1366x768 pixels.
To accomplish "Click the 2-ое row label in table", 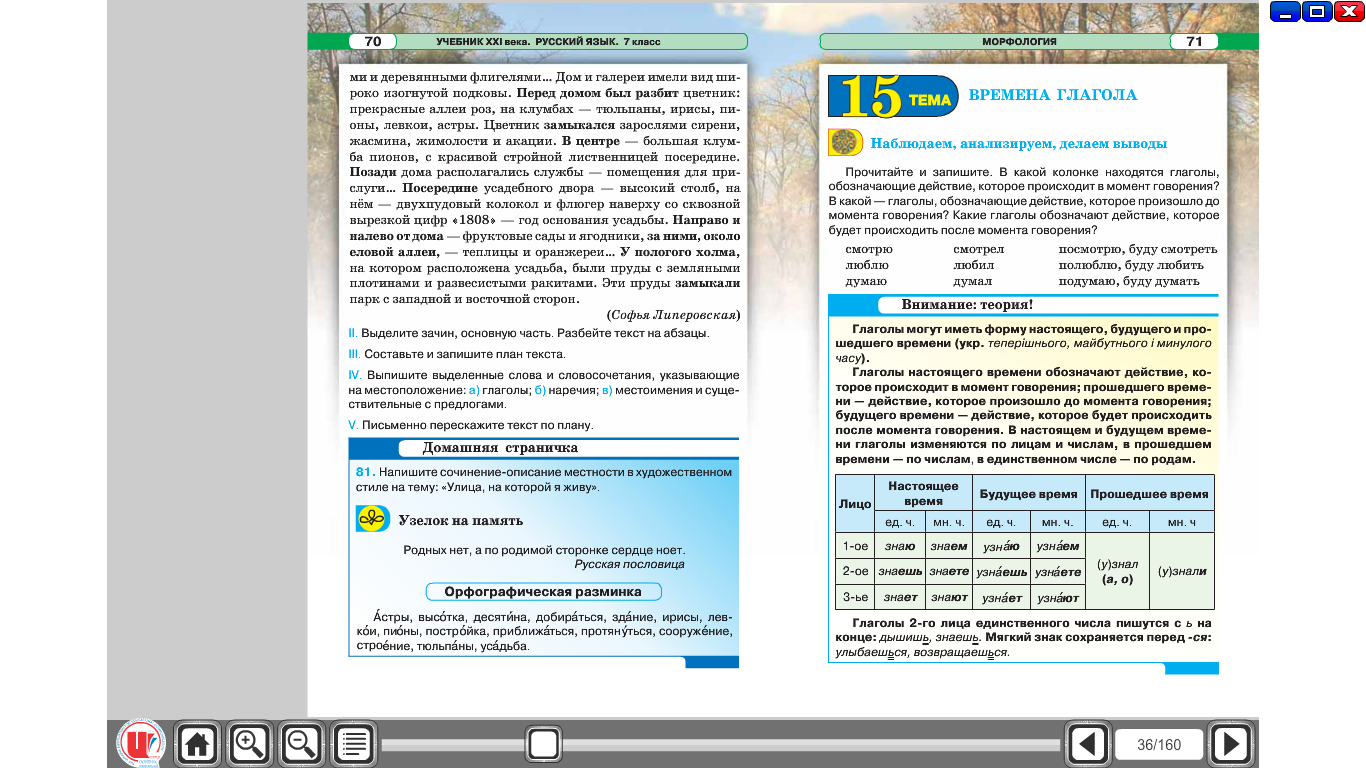I will 854,572.
